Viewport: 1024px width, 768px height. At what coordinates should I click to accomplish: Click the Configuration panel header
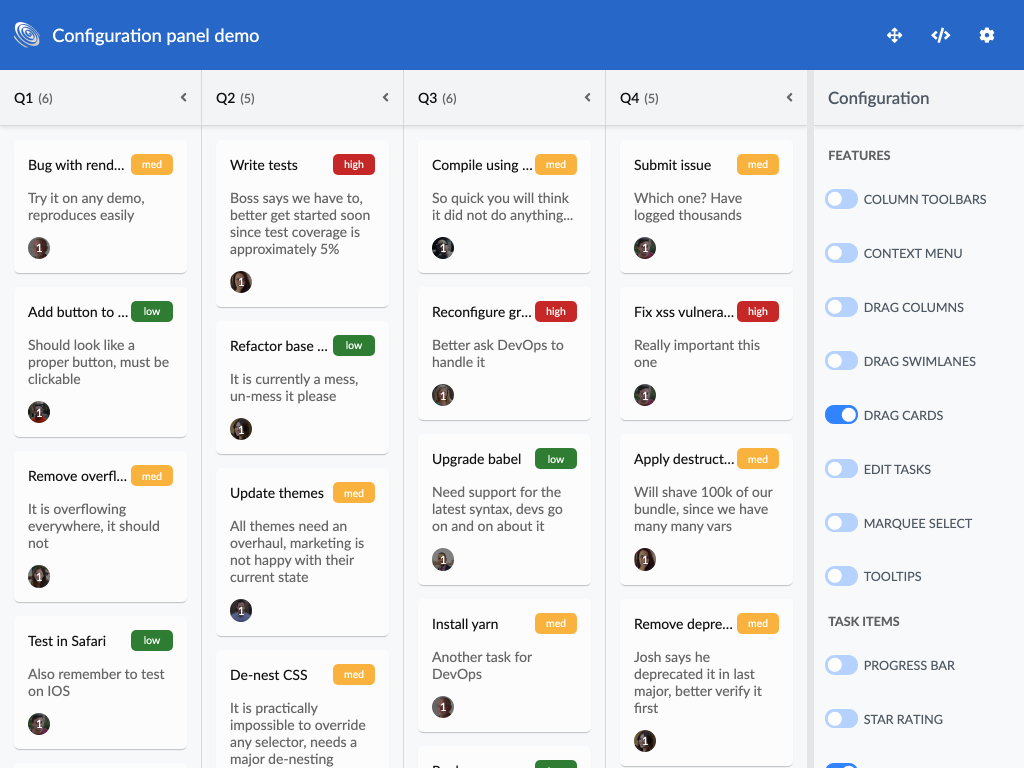click(x=878, y=98)
